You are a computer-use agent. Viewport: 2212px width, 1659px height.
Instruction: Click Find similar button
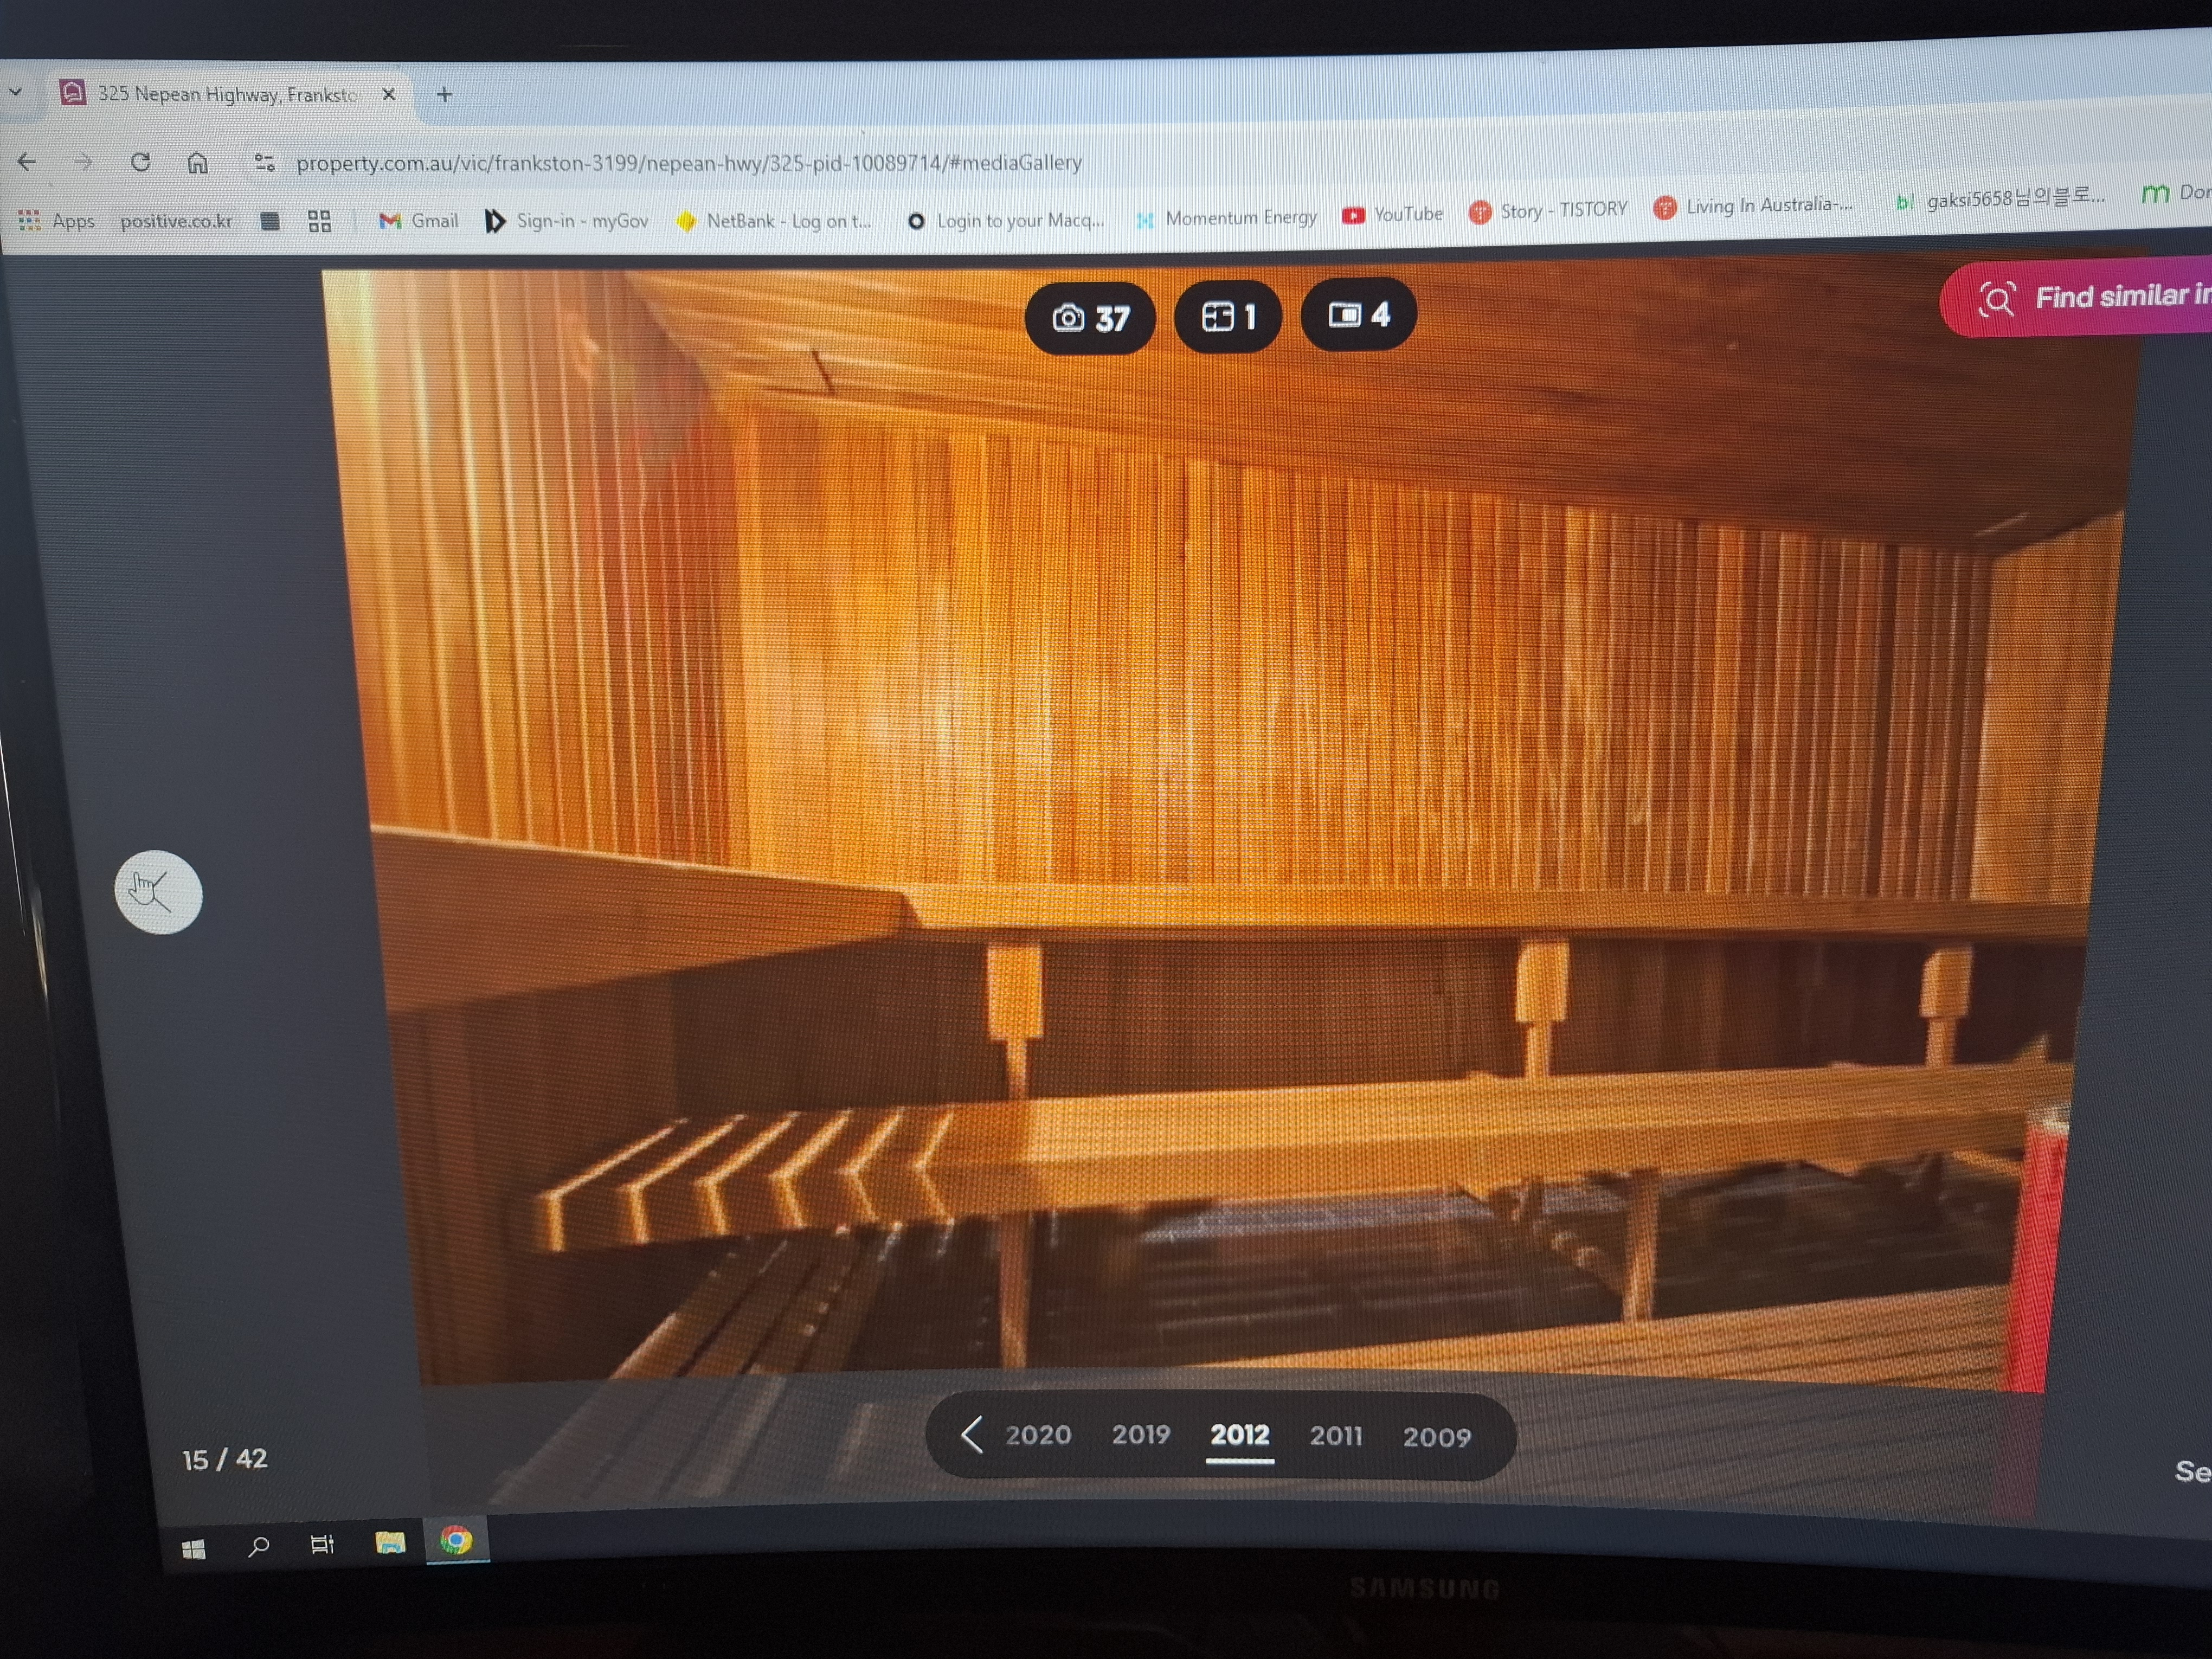click(x=2090, y=297)
